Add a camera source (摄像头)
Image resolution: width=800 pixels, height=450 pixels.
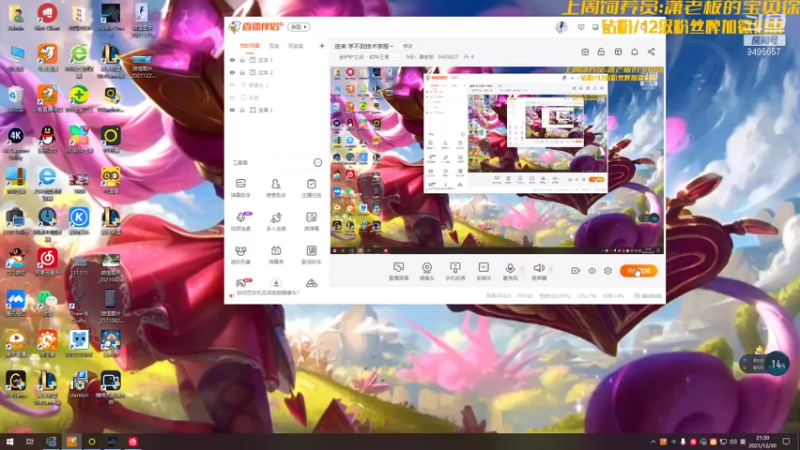[x=427, y=271]
